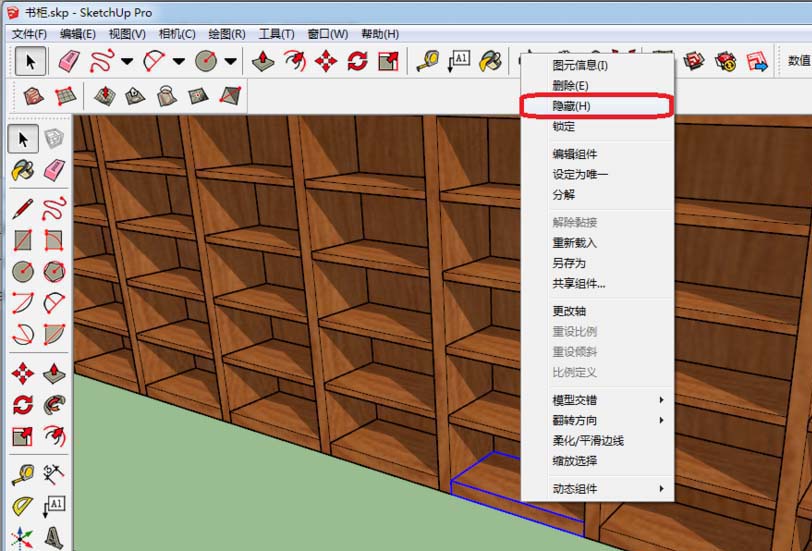Select the Scale tool in the top toolbar
Image resolution: width=812 pixels, height=551 pixels.
388,61
